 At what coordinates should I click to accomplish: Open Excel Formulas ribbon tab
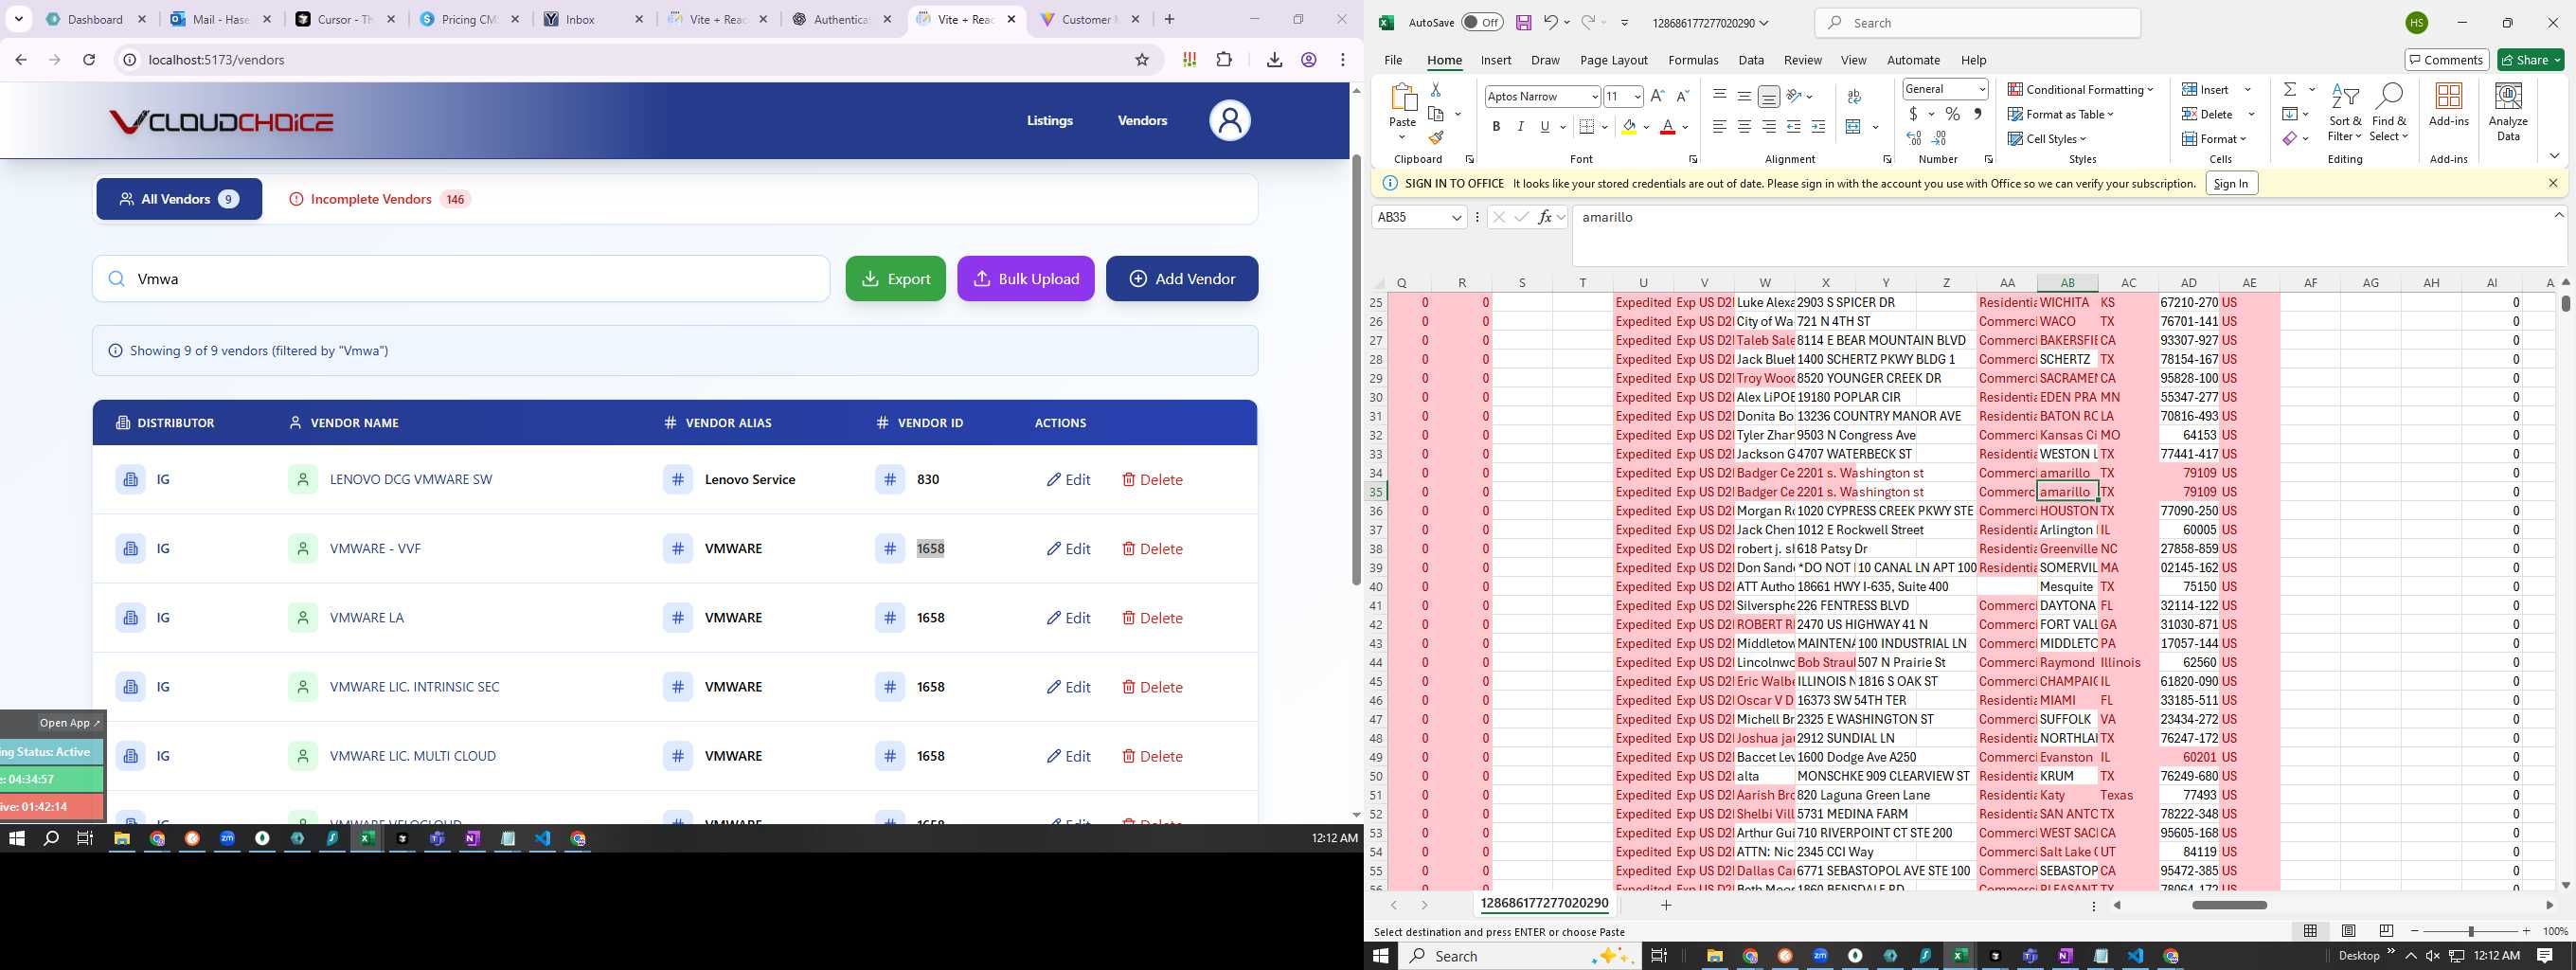click(x=1693, y=60)
